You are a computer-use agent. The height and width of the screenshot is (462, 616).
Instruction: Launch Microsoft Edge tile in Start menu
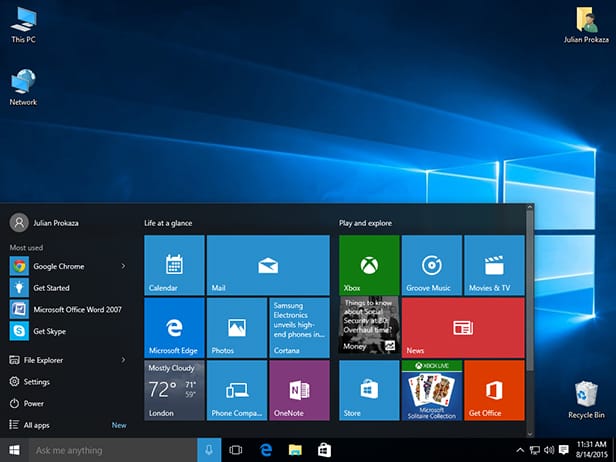point(174,328)
